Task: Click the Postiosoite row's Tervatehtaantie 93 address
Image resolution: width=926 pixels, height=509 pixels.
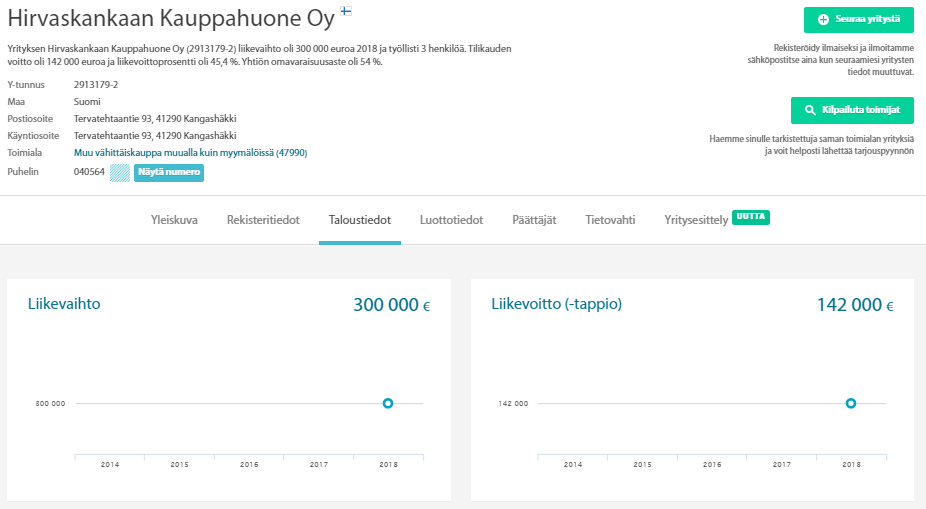Action: coord(155,119)
